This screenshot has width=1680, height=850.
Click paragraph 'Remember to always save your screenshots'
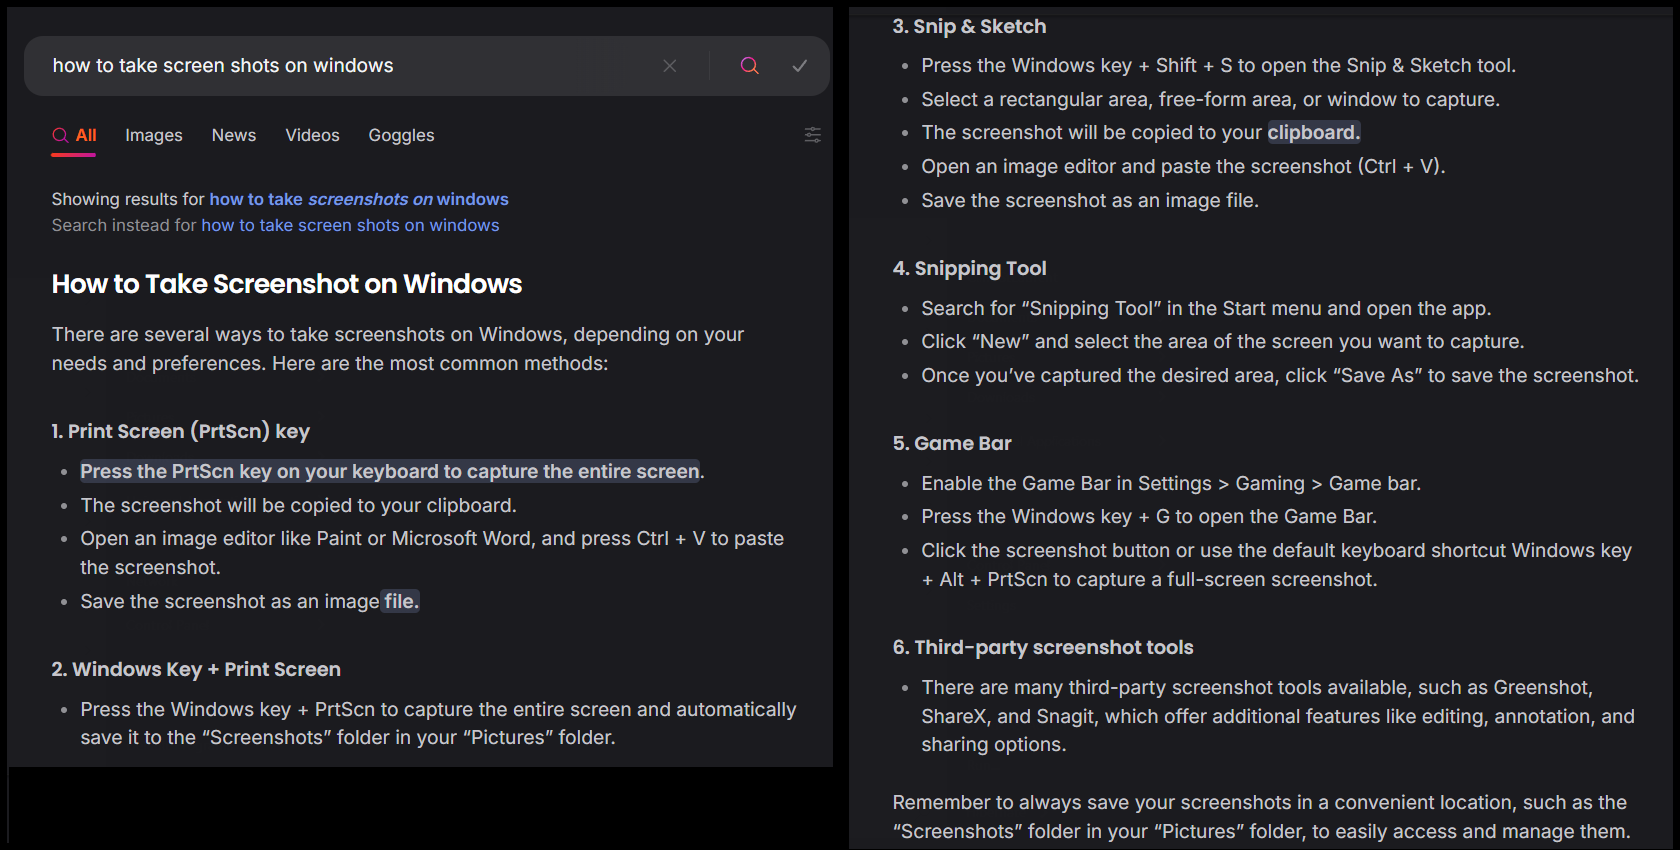coord(1261,817)
